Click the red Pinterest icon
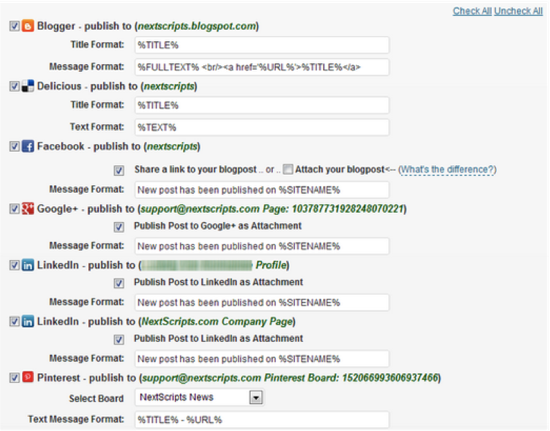 point(28,377)
